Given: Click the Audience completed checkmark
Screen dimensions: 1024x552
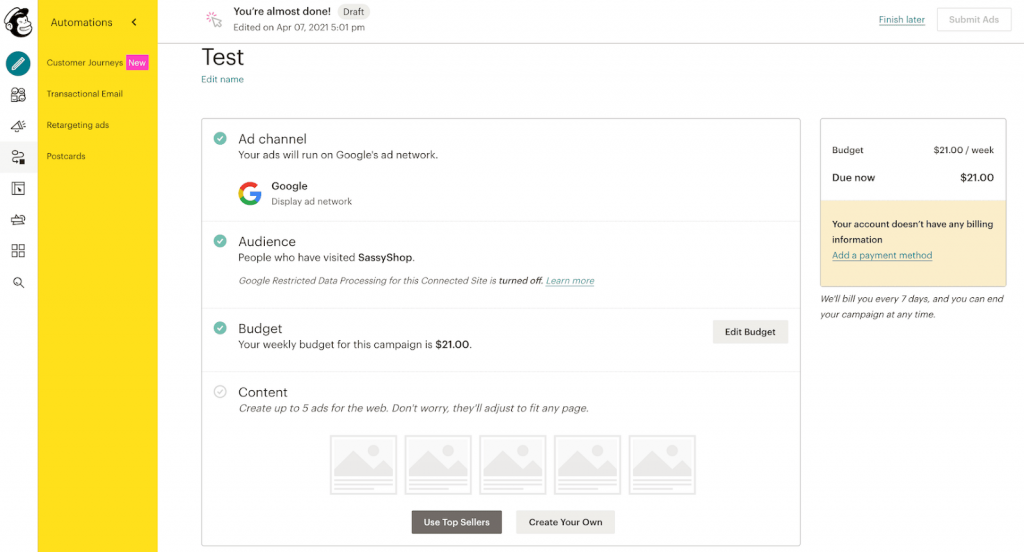Looking at the screenshot, I should [220, 241].
